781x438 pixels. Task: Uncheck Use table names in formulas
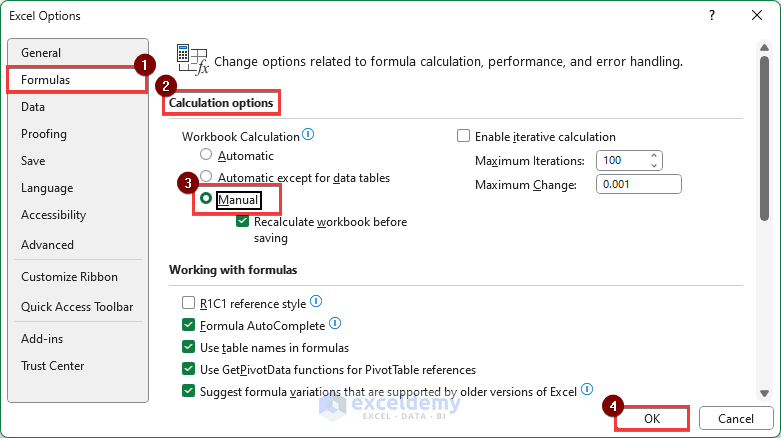tap(189, 347)
